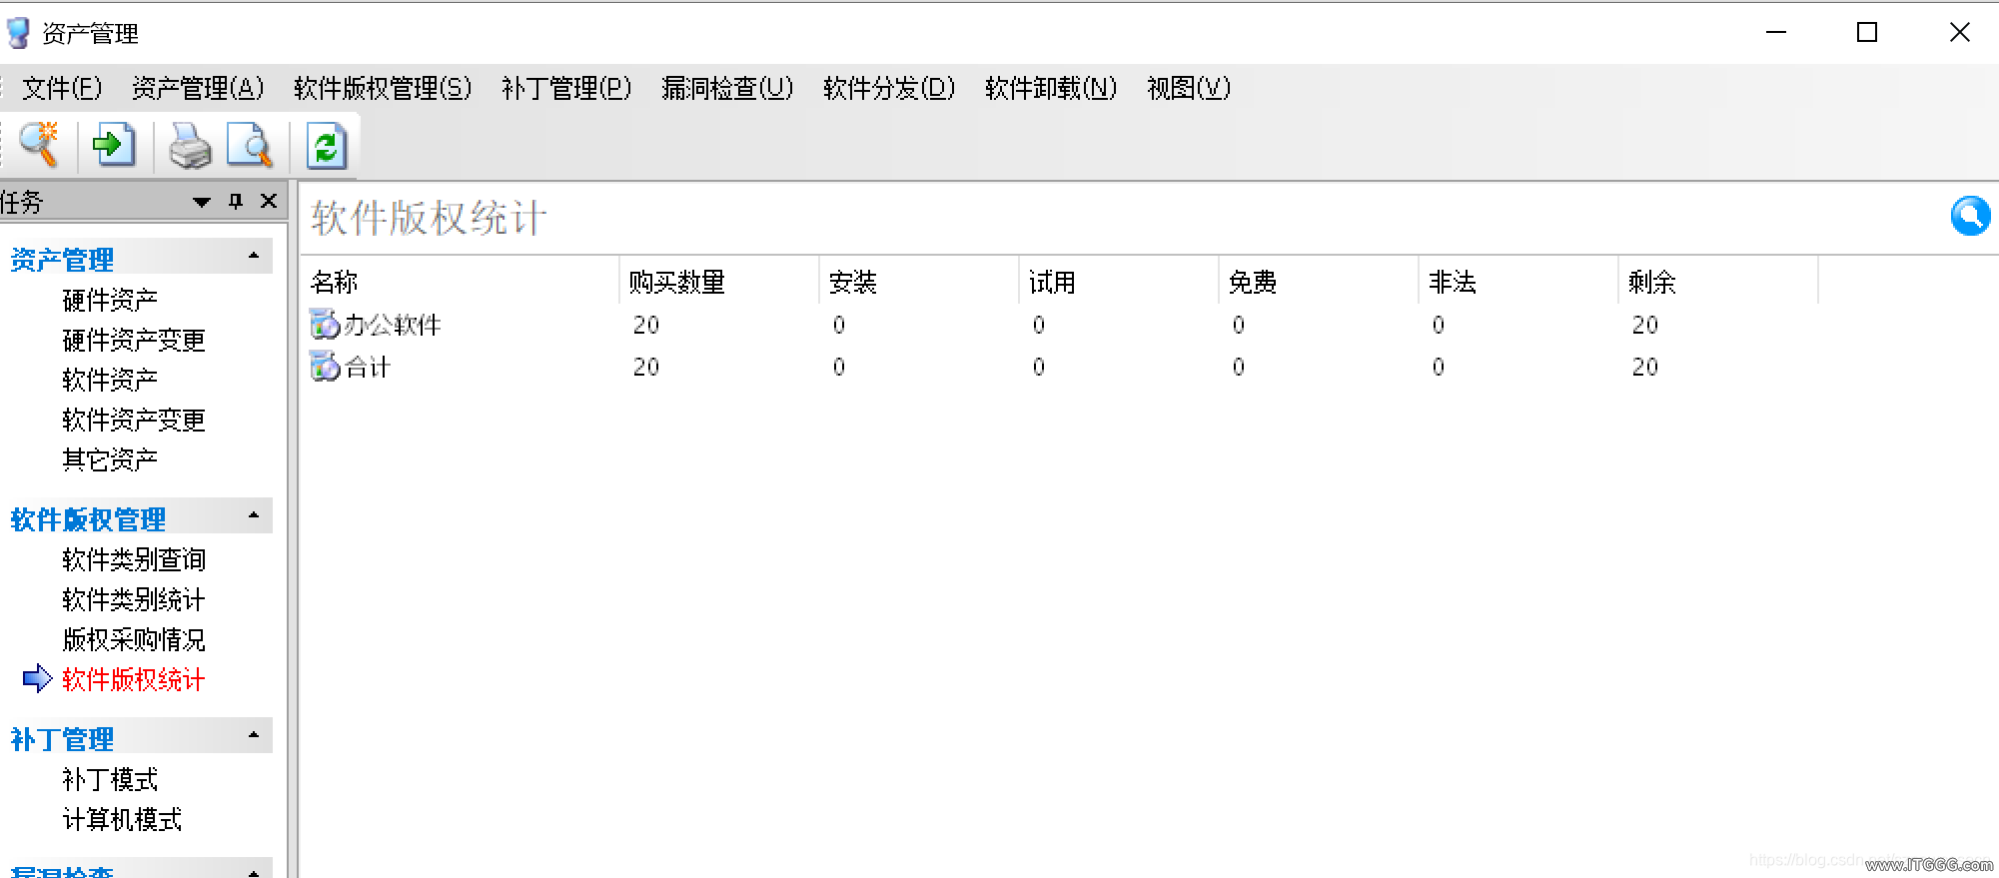The height and width of the screenshot is (878, 1999).
Task: Click the 办公软件 row icon
Action: click(324, 324)
